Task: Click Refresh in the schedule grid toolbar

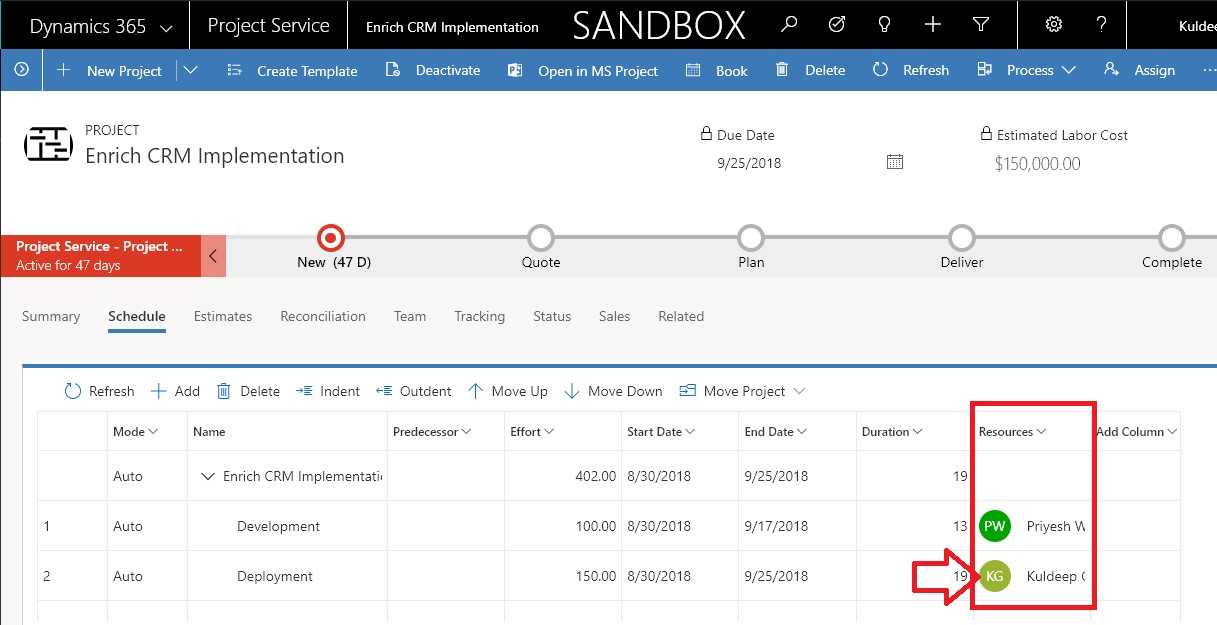Action: tap(99, 391)
